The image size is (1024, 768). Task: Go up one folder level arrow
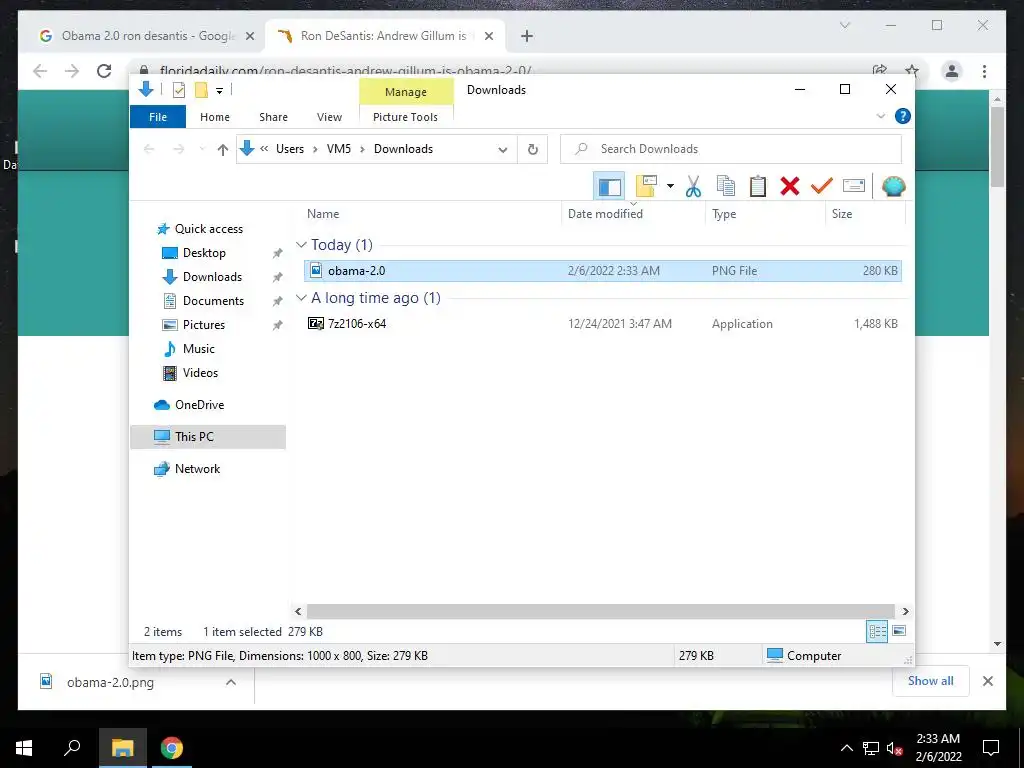click(223, 150)
